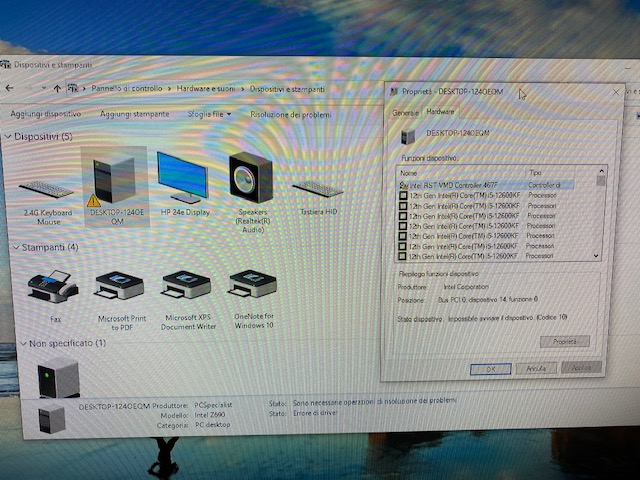Click OK in the properties dialog
Image resolution: width=640 pixels, height=480 pixels.
491,369
